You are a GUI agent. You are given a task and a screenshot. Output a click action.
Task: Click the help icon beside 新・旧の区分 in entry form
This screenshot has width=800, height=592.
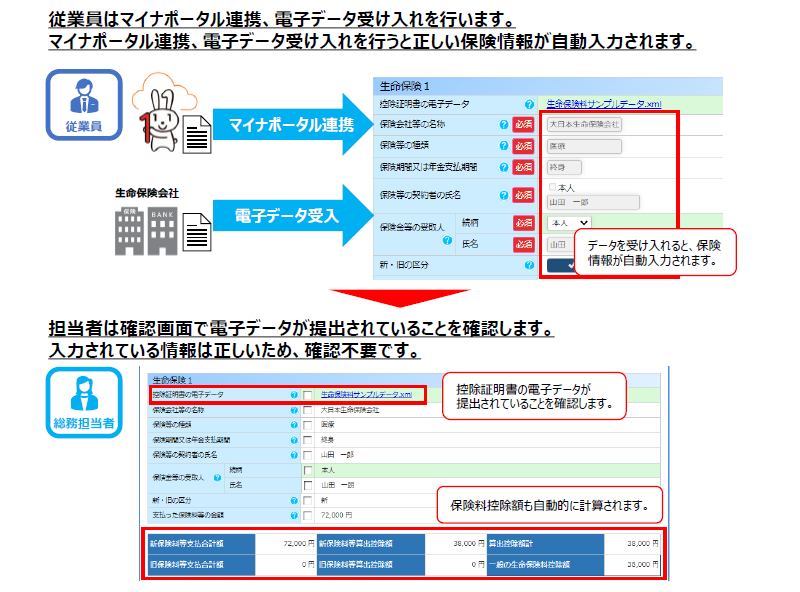[x=529, y=265]
